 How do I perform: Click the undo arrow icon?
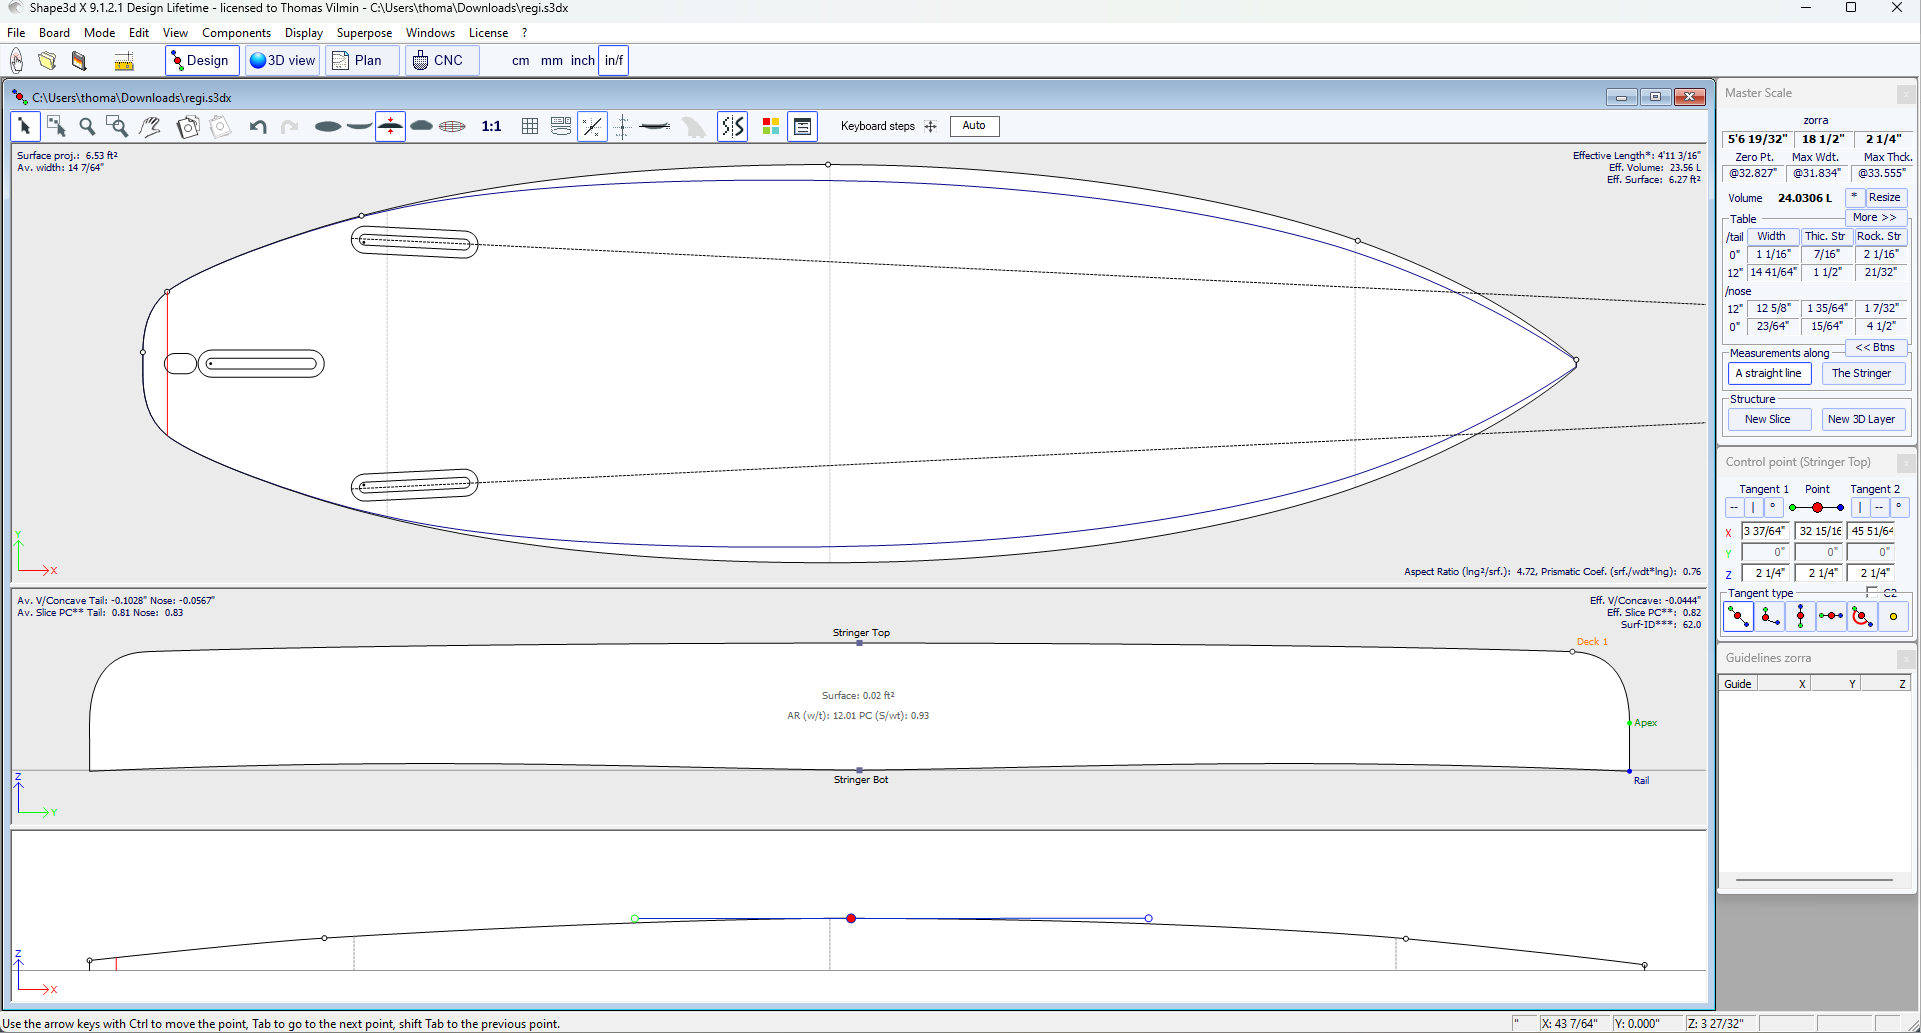(258, 127)
